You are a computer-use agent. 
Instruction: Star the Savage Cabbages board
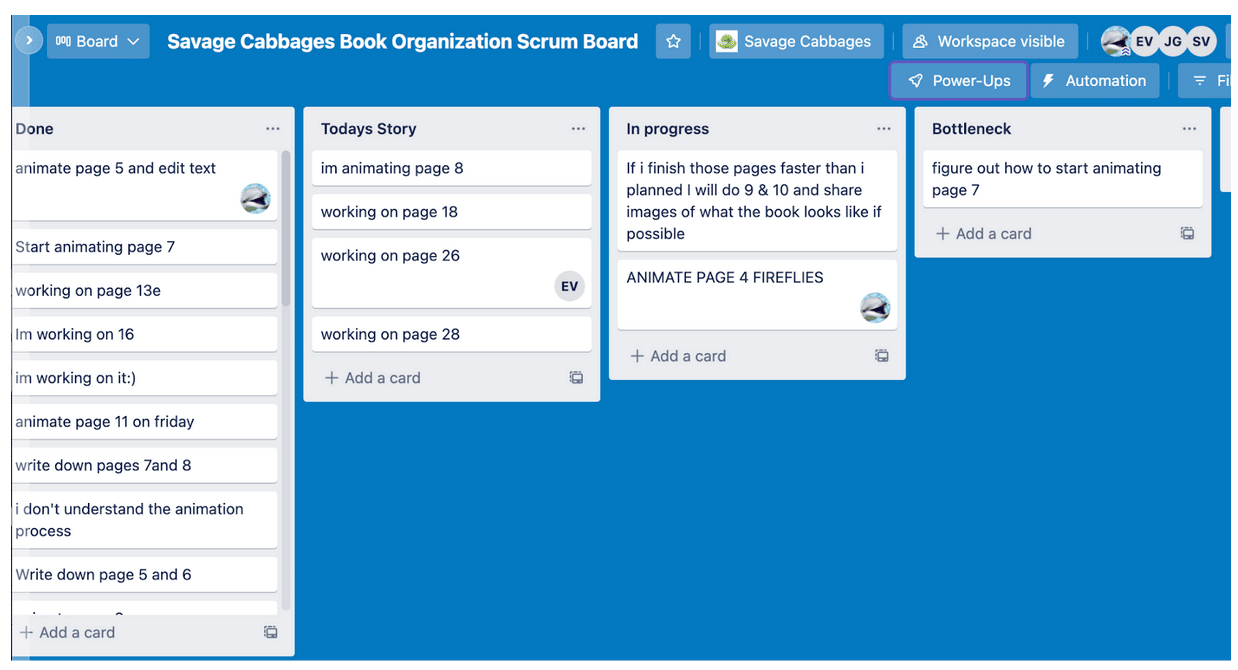[673, 41]
